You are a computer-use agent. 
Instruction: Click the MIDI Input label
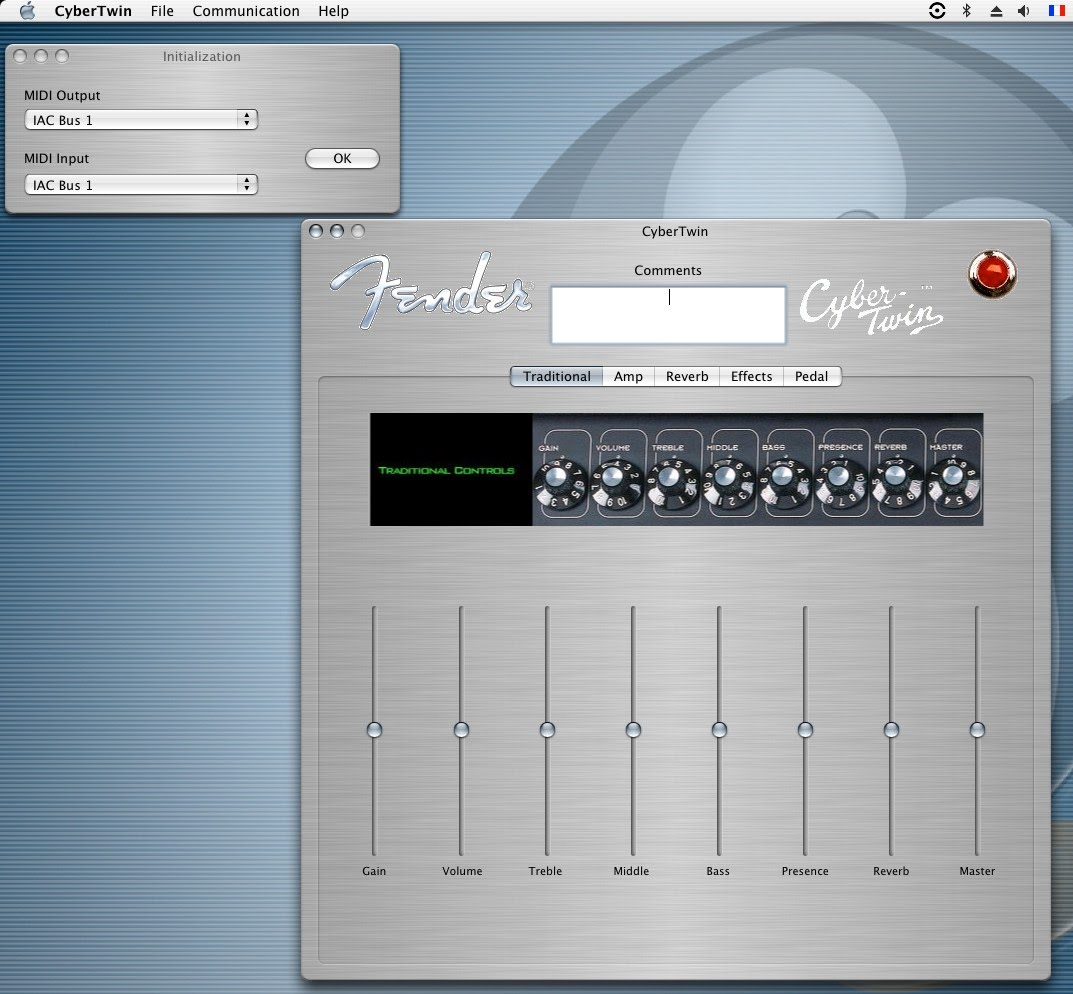[x=57, y=159]
